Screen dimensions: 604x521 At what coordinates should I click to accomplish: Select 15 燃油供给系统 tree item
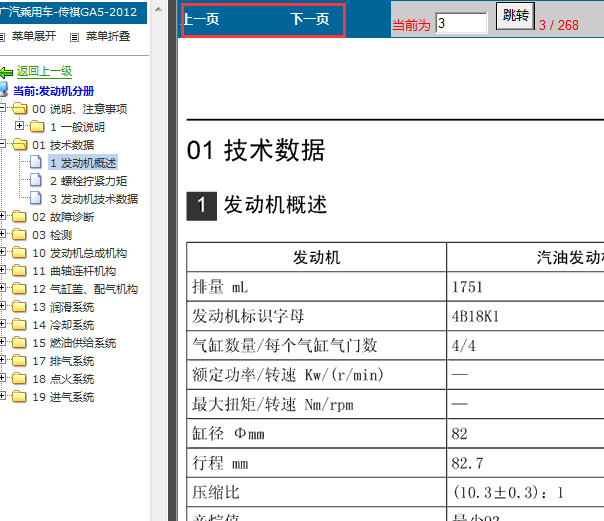(74, 343)
